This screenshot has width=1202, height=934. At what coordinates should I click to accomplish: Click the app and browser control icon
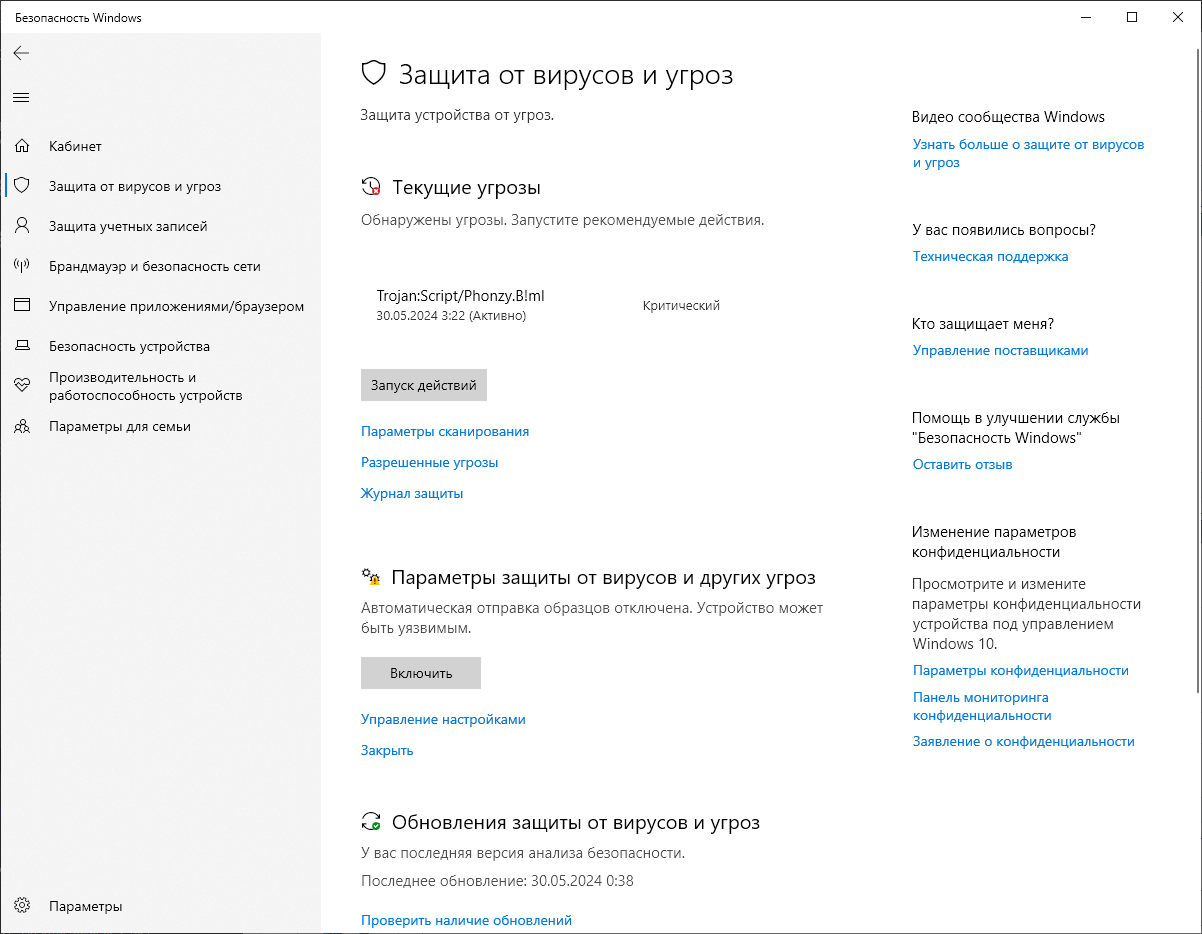pos(22,306)
